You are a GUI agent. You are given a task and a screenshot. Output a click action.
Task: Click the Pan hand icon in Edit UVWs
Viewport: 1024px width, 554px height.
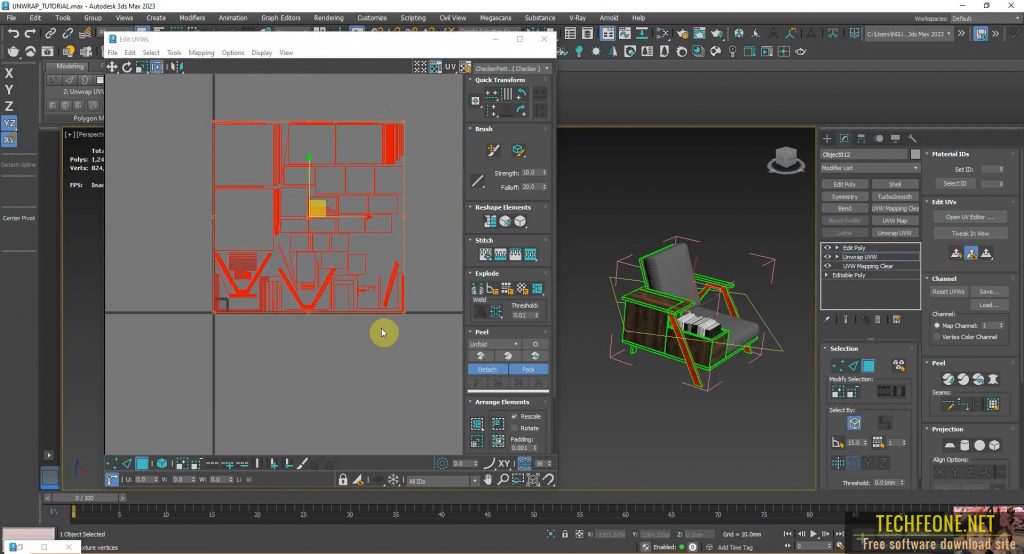coord(488,480)
